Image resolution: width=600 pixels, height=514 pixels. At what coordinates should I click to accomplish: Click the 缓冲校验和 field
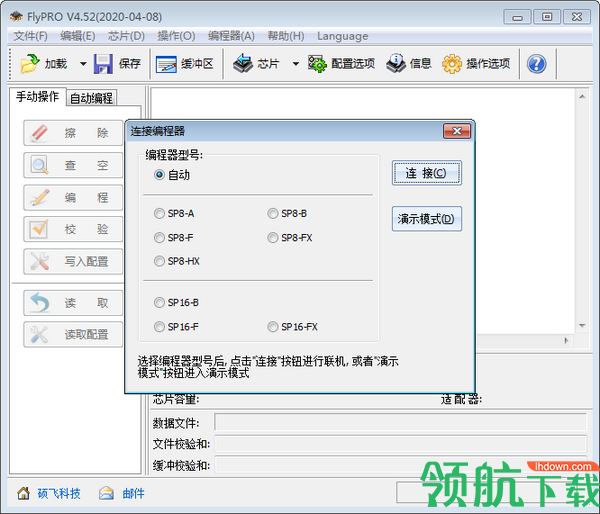pyautogui.click(x=401, y=465)
